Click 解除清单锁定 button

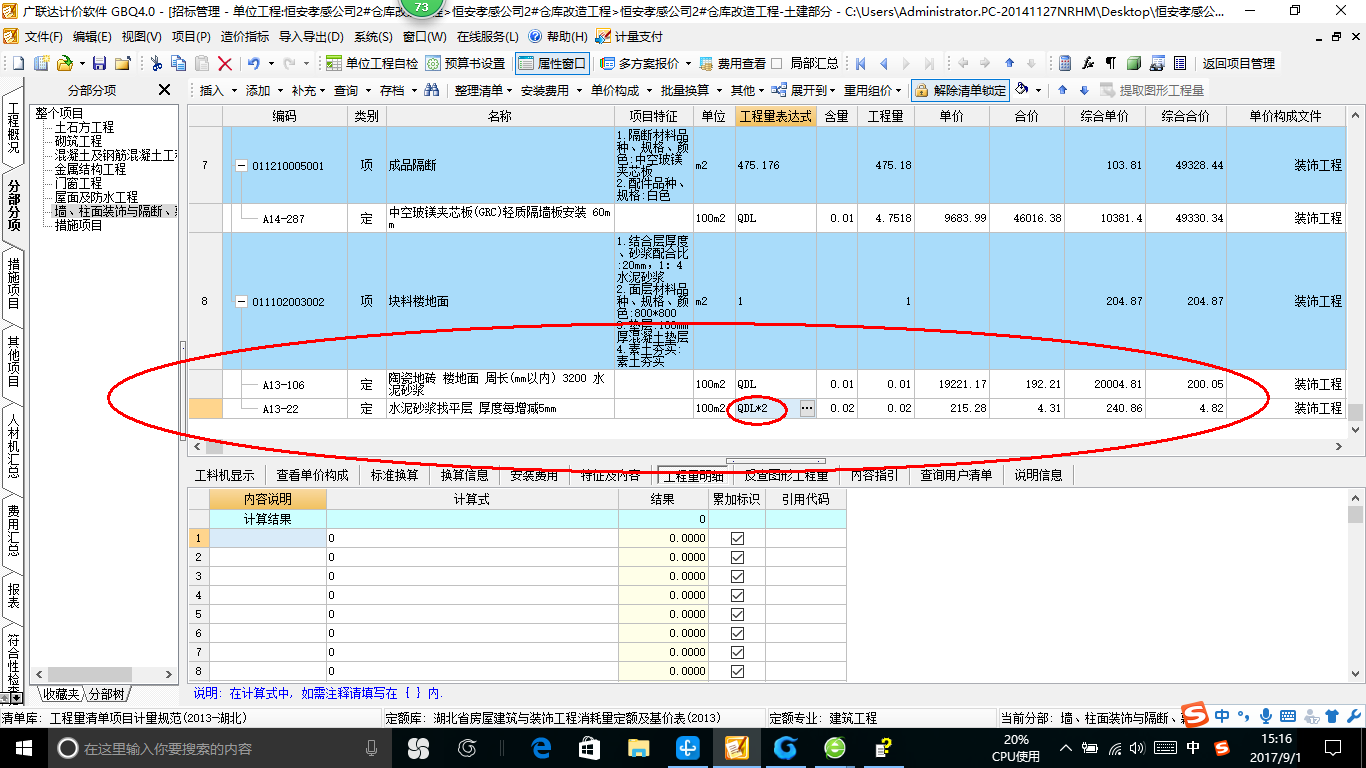pyautogui.click(x=961, y=90)
